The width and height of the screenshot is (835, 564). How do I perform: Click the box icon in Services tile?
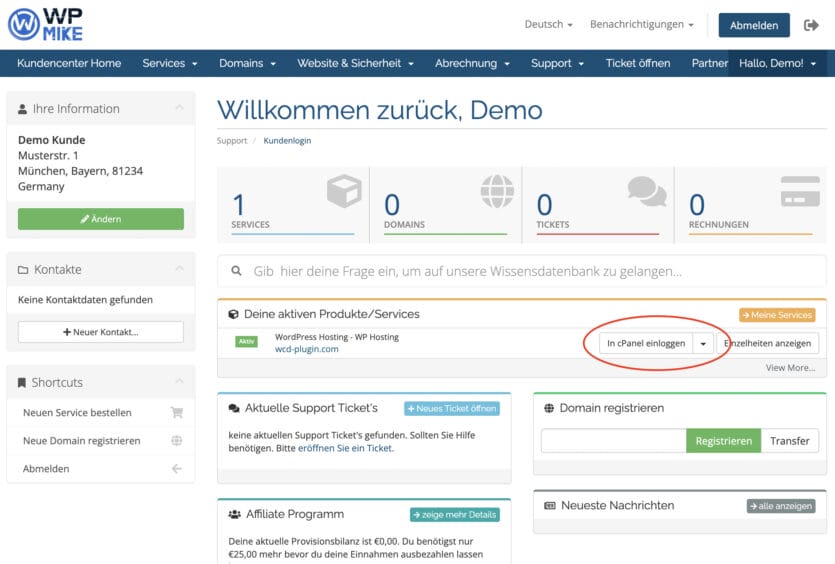tap(344, 190)
